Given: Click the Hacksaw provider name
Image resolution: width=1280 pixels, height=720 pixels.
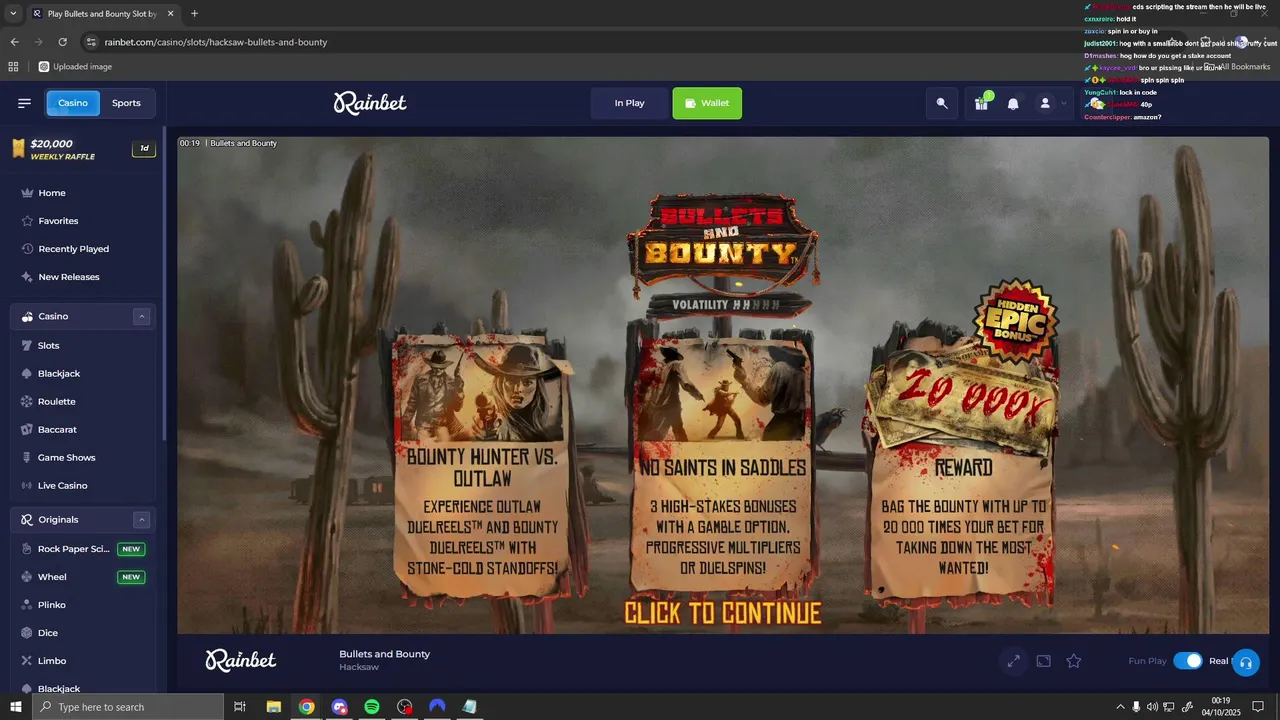Looking at the screenshot, I should (x=359, y=667).
